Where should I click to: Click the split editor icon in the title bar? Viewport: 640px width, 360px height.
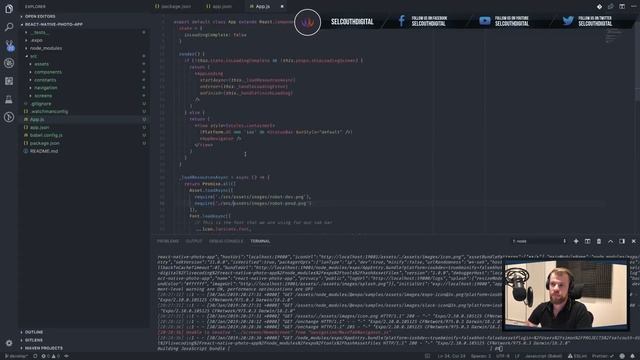(622, 7)
